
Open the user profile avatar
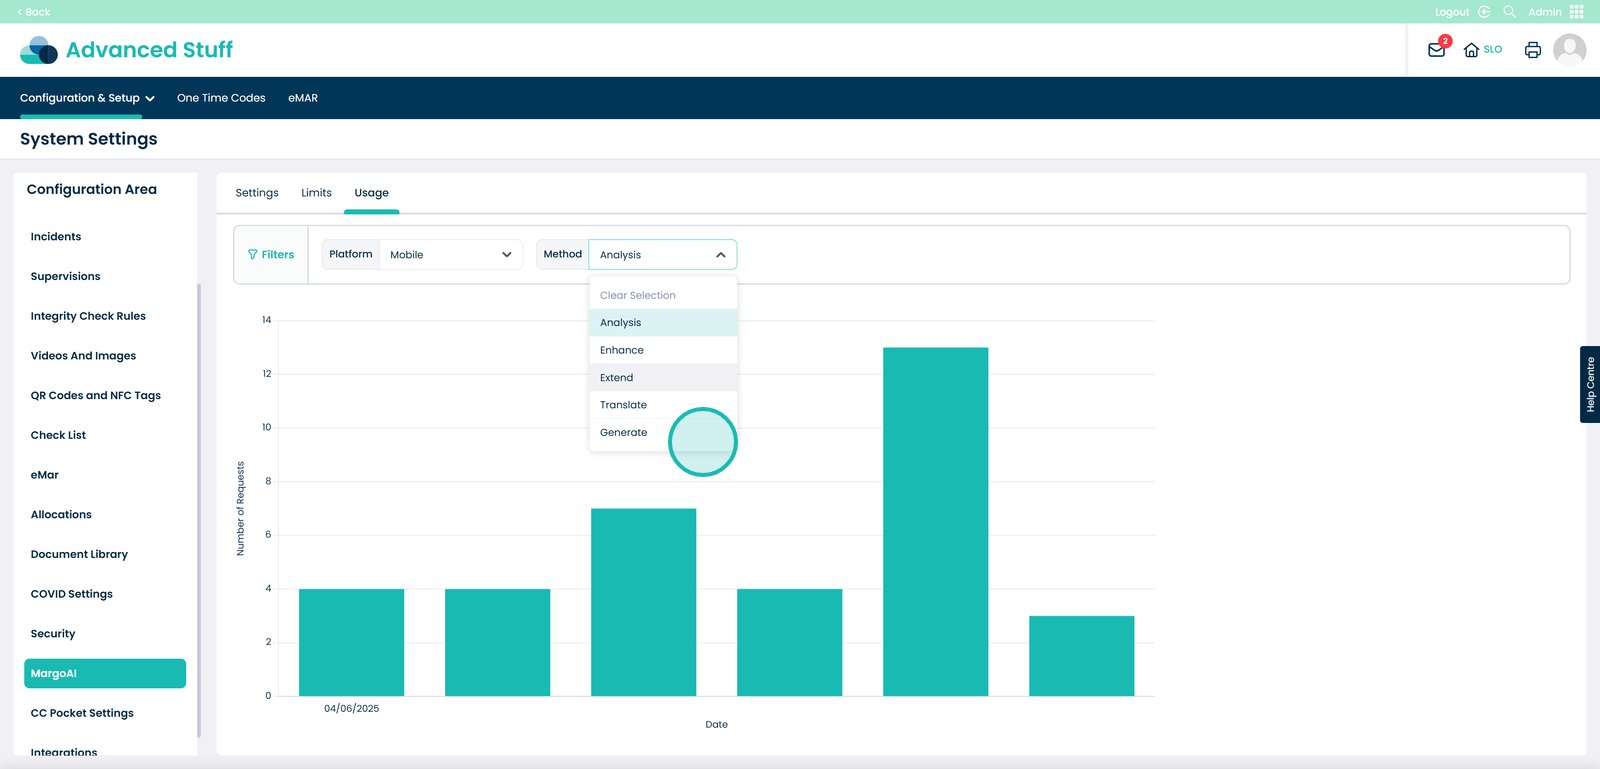(x=1569, y=50)
